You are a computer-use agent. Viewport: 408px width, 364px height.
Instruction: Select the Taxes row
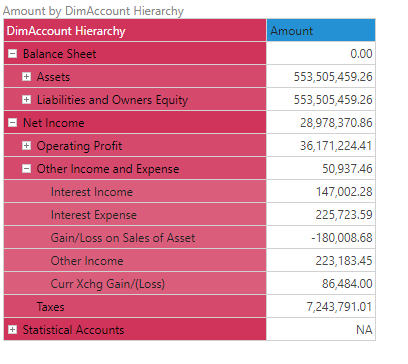pos(135,307)
